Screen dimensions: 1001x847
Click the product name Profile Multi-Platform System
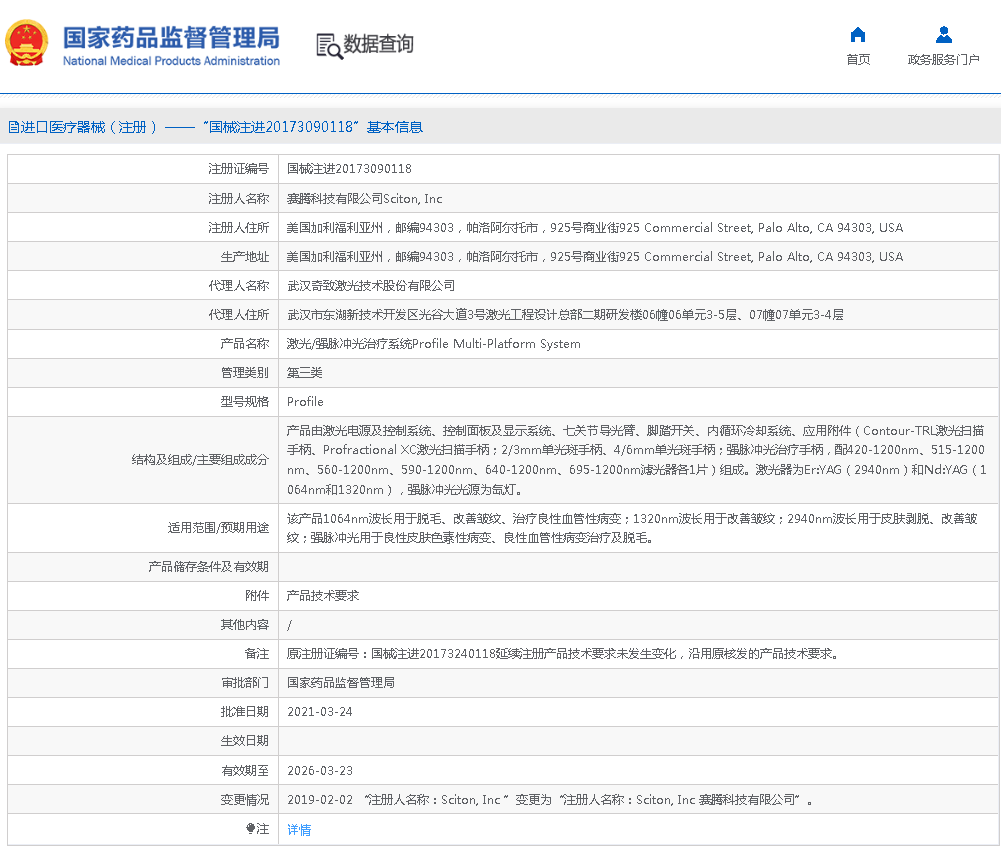point(433,344)
